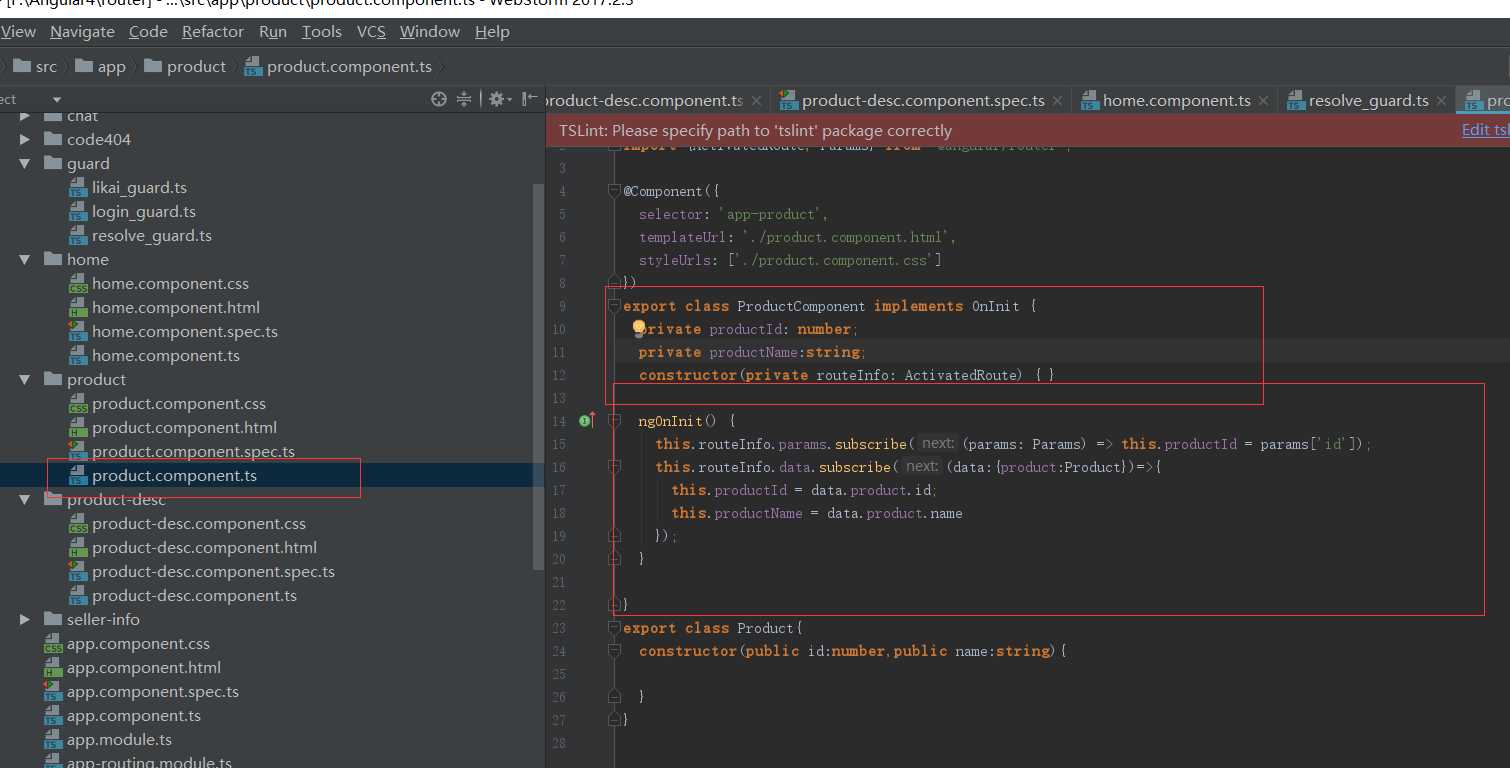Collapse the product-desc folder arrow
This screenshot has width=1510, height=768.
pyautogui.click(x=26, y=499)
